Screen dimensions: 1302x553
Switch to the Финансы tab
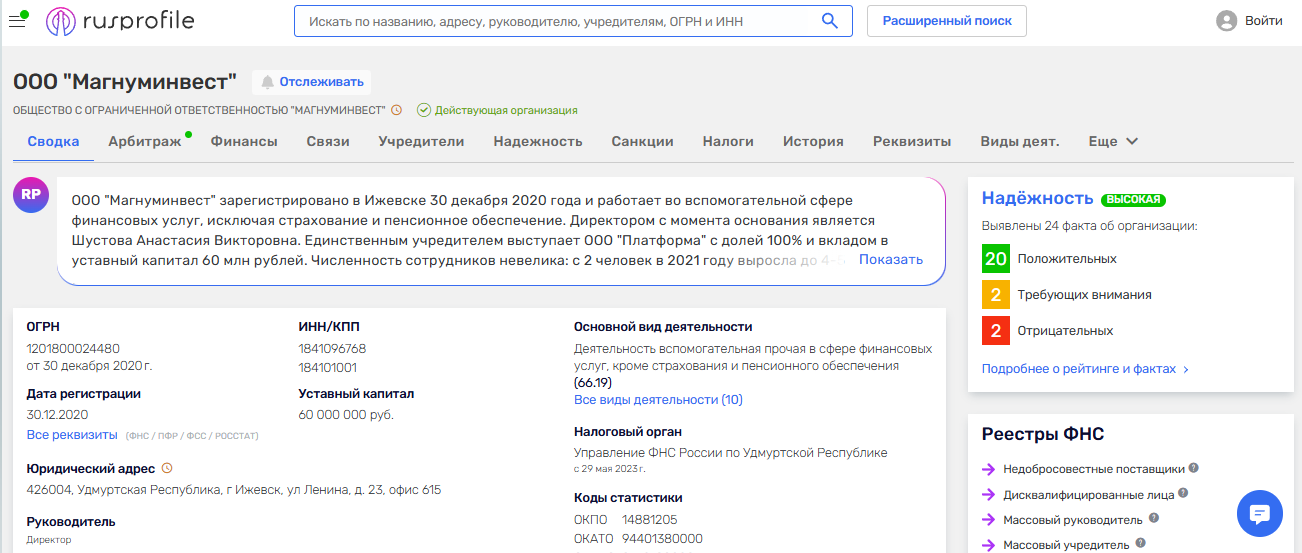pos(244,141)
